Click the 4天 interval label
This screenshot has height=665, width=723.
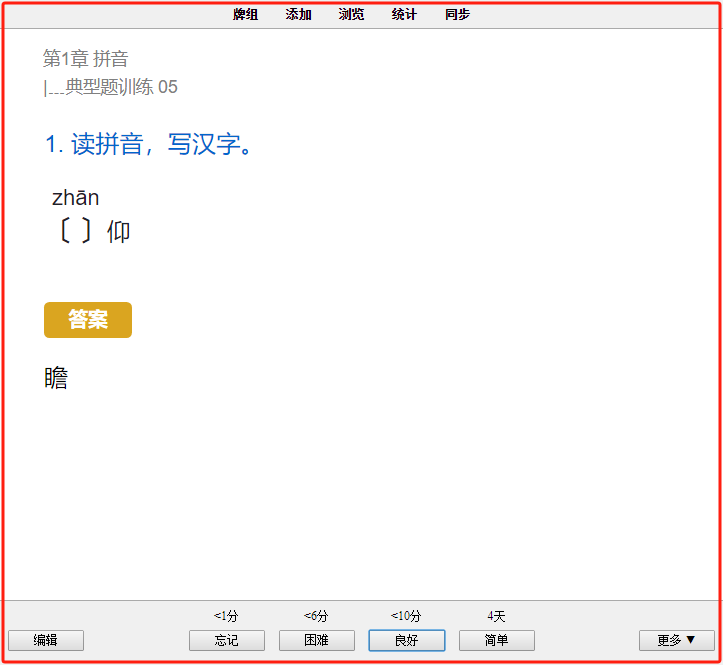[497, 616]
